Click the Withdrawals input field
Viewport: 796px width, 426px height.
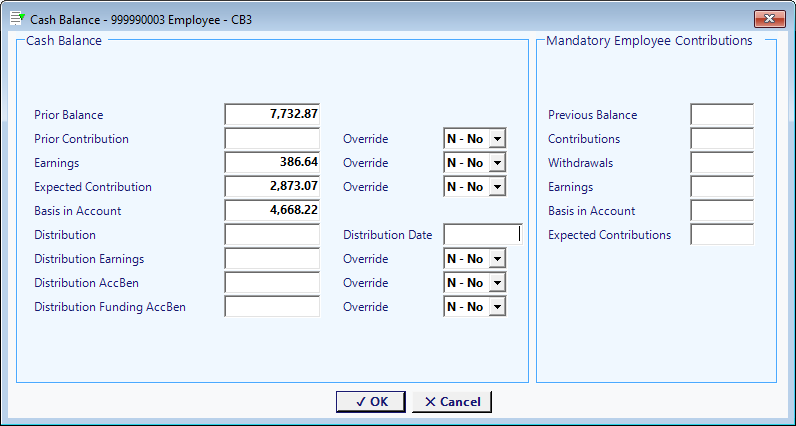[x=722, y=162]
